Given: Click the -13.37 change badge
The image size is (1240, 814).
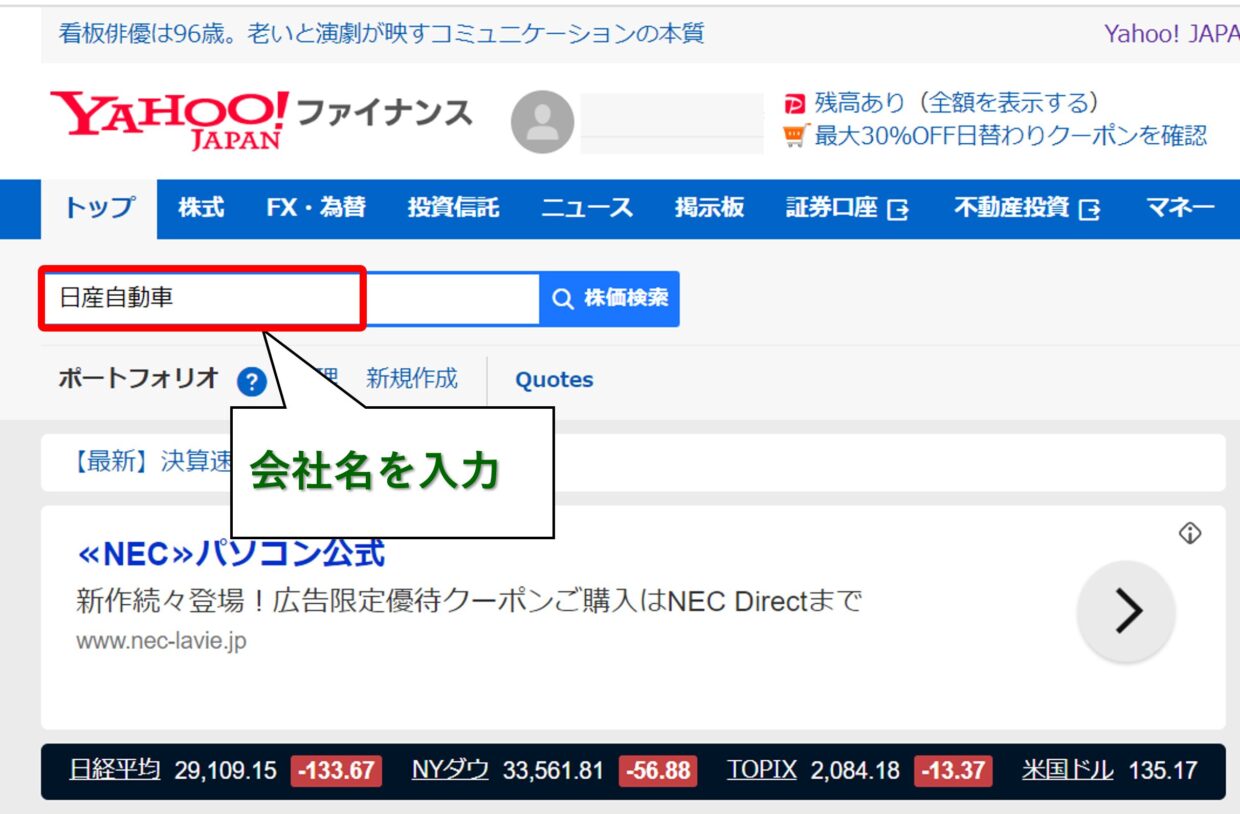Looking at the screenshot, I should point(954,772).
